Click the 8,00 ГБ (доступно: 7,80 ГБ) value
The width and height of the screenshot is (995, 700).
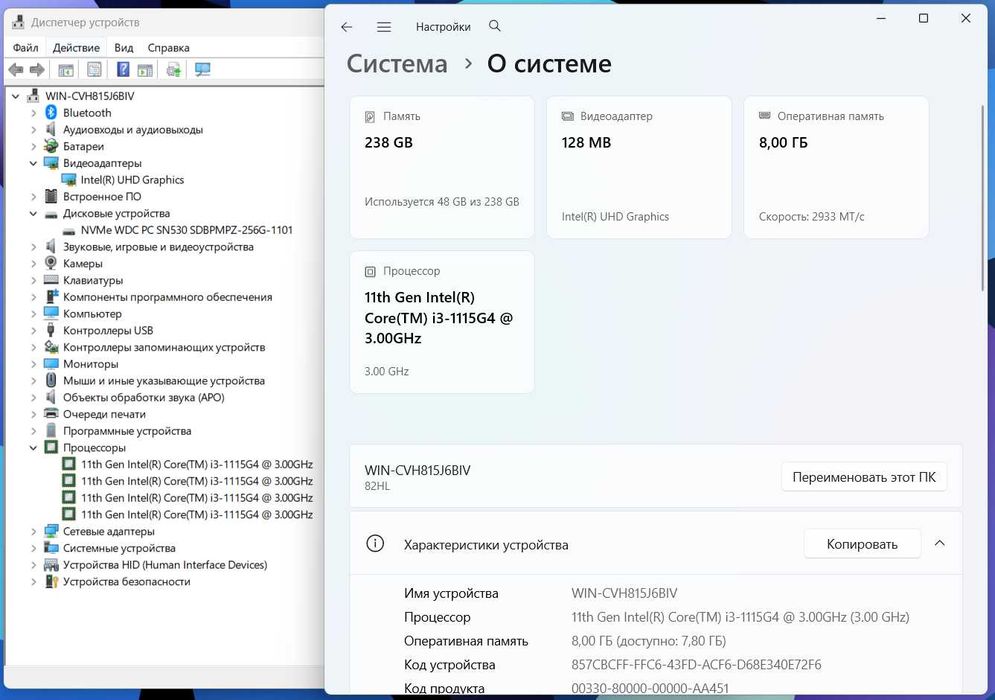click(649, 641)
